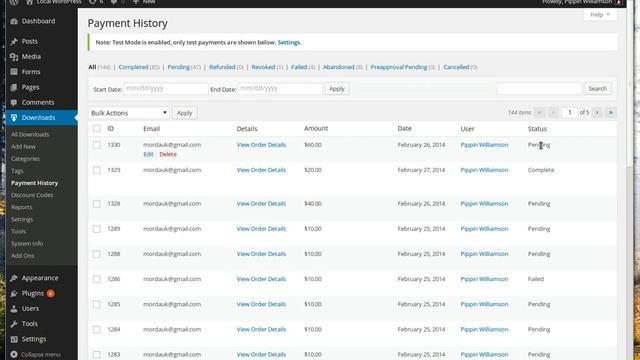Click the End Date input field
The height and width of the screenshot is (360, 640).
click(x=280, y=89)
